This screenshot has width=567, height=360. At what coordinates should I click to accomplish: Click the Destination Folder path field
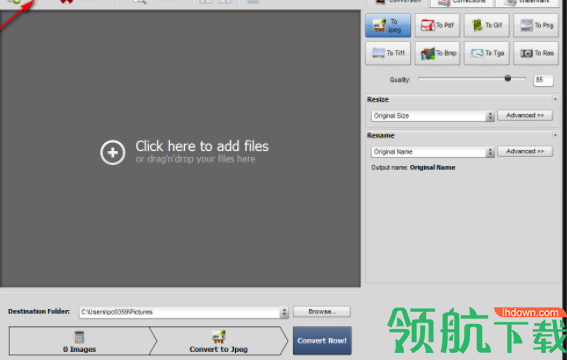tap(180, 312)
